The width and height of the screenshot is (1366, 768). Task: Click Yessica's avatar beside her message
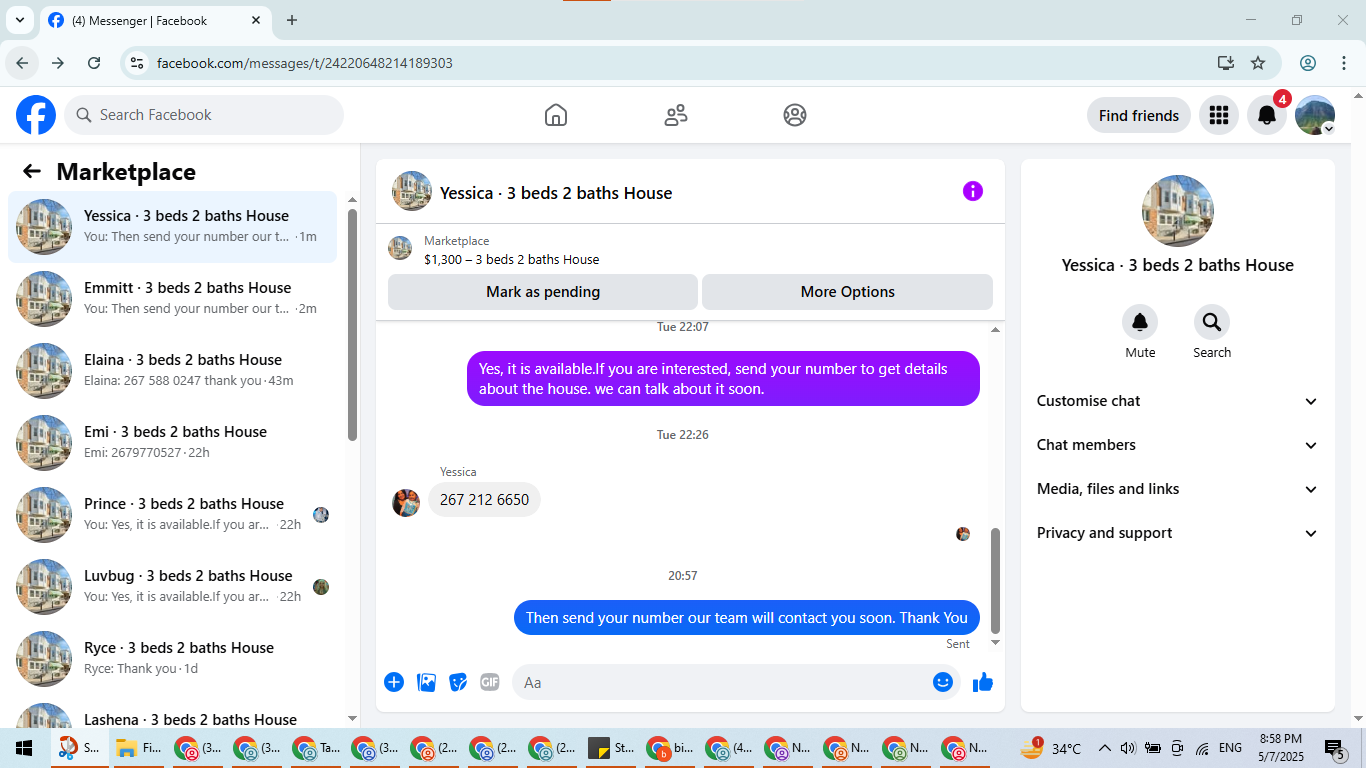(x=406, y=502)
